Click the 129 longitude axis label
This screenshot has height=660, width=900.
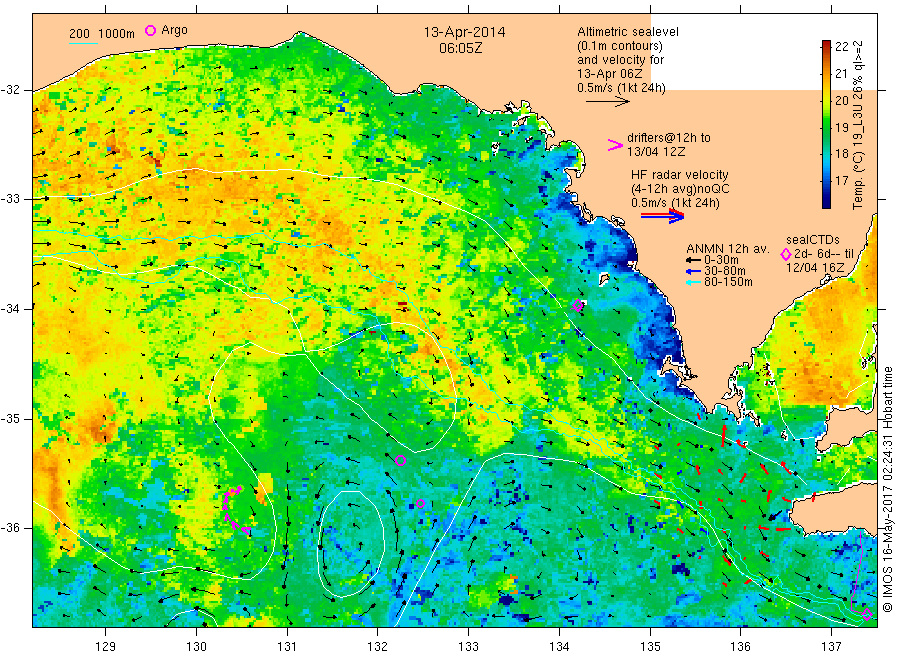click(x=106, y=647)
